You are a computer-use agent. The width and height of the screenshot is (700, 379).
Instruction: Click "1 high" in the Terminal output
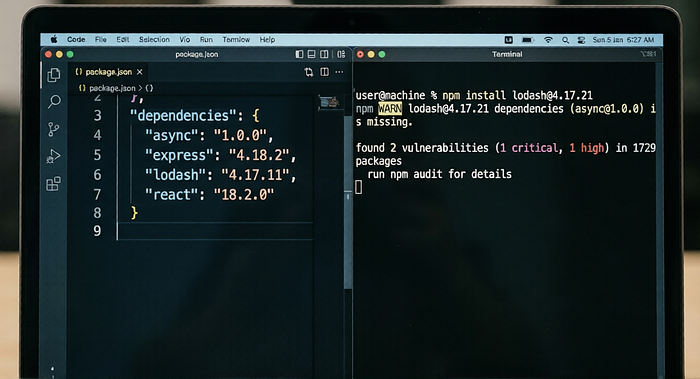click(586, 148)
